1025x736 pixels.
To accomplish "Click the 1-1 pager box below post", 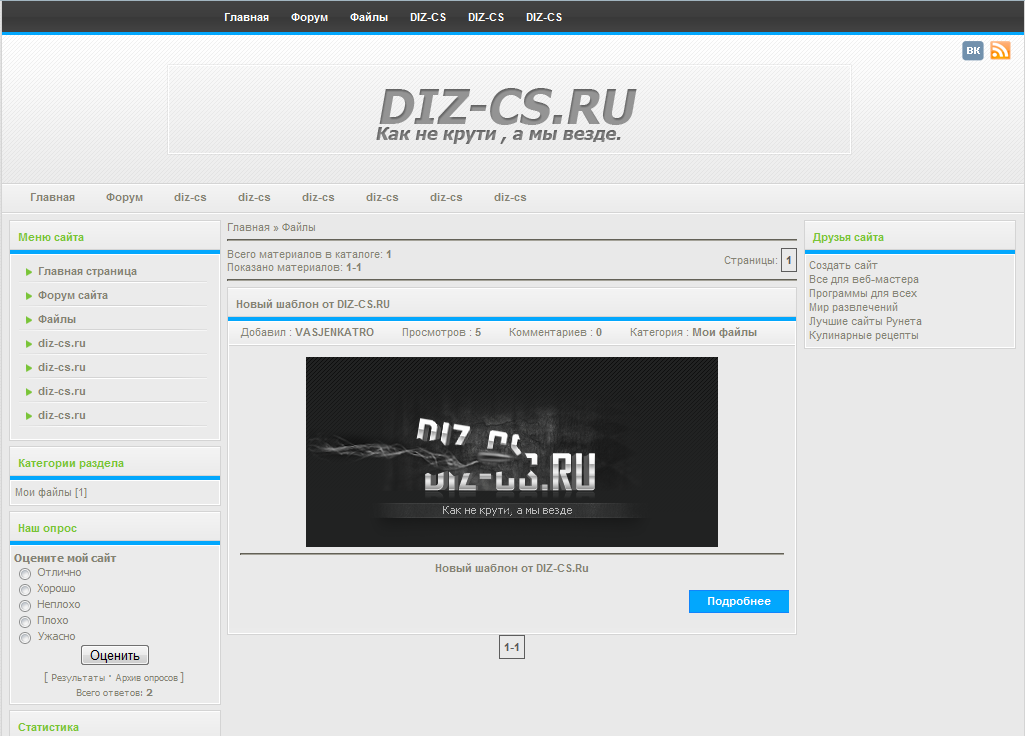I will click(x=512, y=647).
